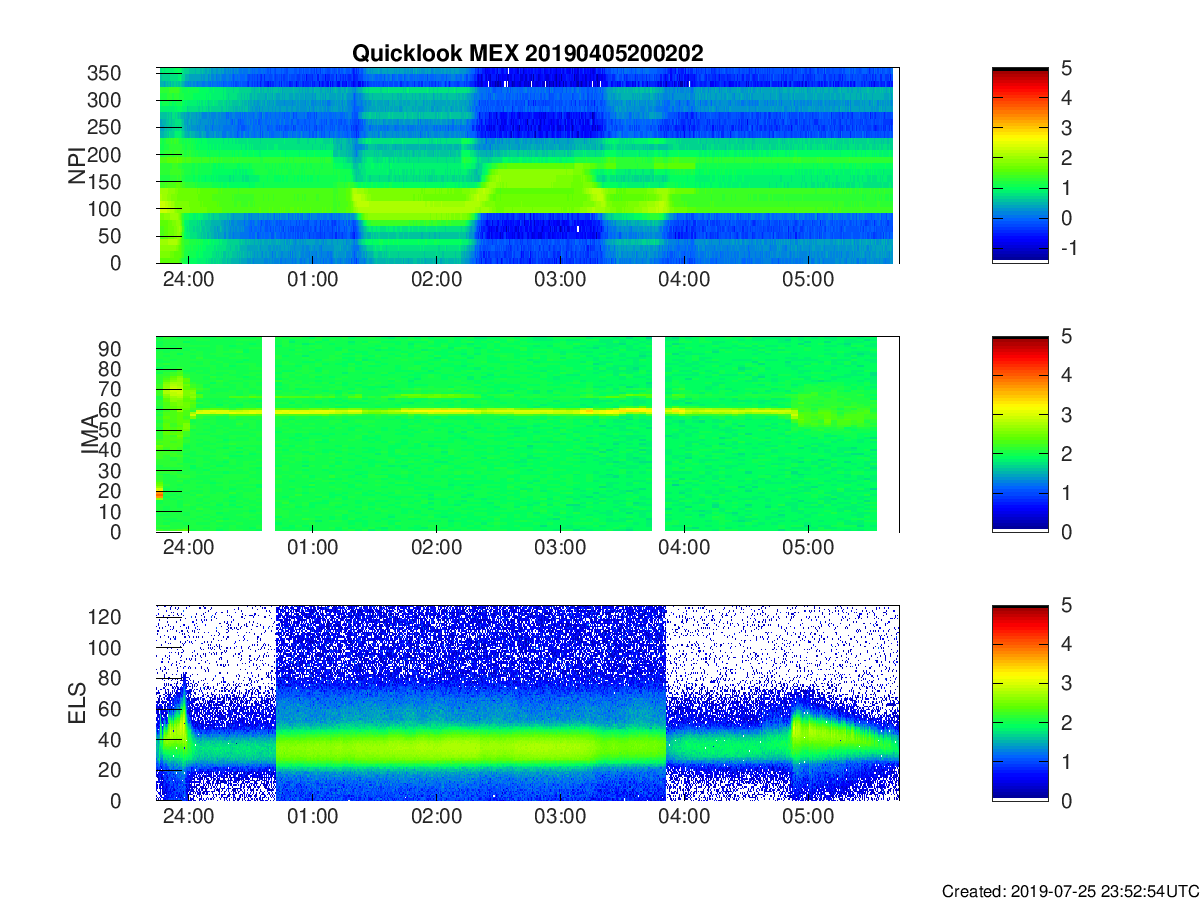The height and width of the screenshot is (900, 1200).
Task: Select the ELS y-axis label
Action: [x=79, y=703]
